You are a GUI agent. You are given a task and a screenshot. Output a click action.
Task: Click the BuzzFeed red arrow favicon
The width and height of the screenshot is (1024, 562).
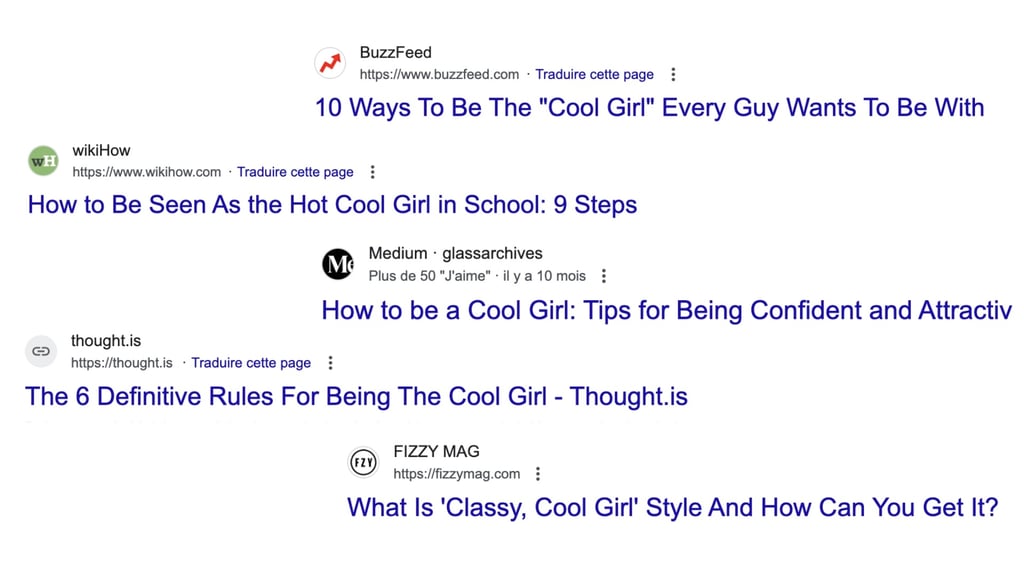point(330,64)
